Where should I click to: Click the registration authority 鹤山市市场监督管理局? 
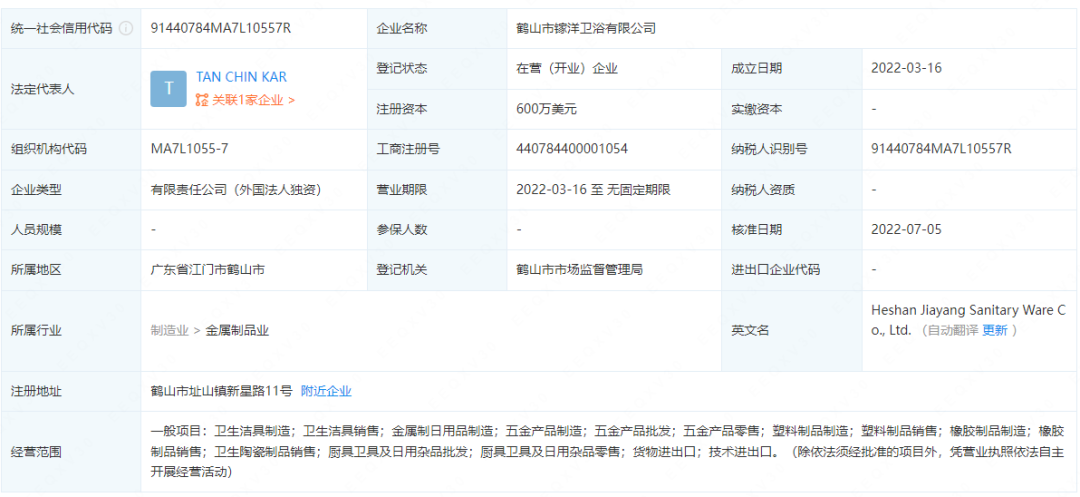(x=579, y=270)
